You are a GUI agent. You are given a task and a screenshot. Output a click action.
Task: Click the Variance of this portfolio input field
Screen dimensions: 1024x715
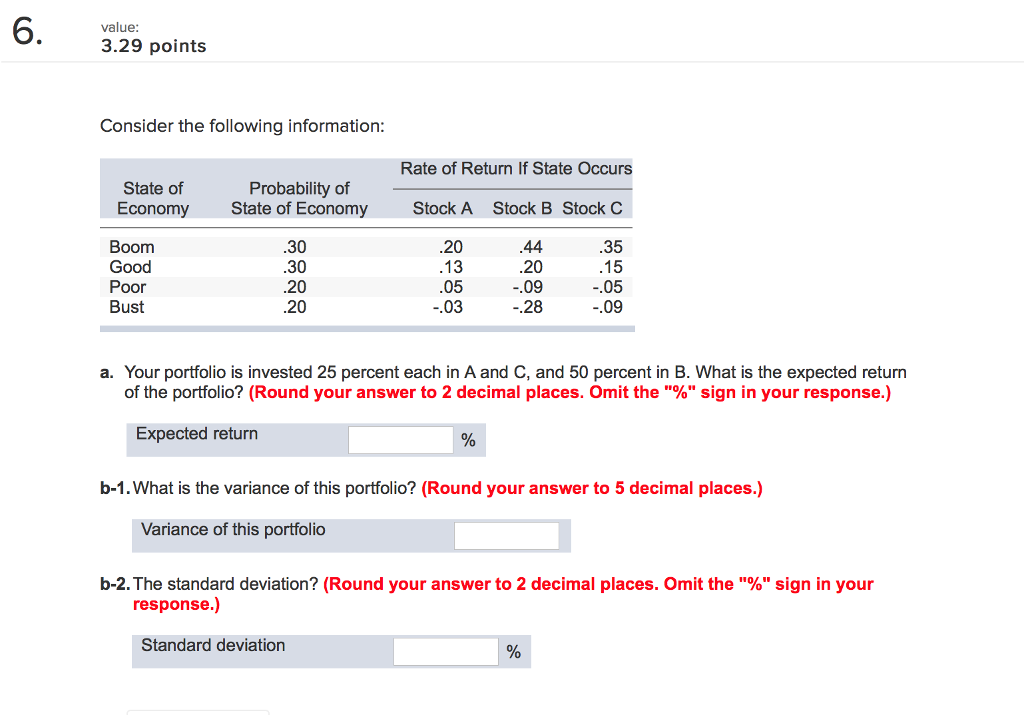(506, 534)
